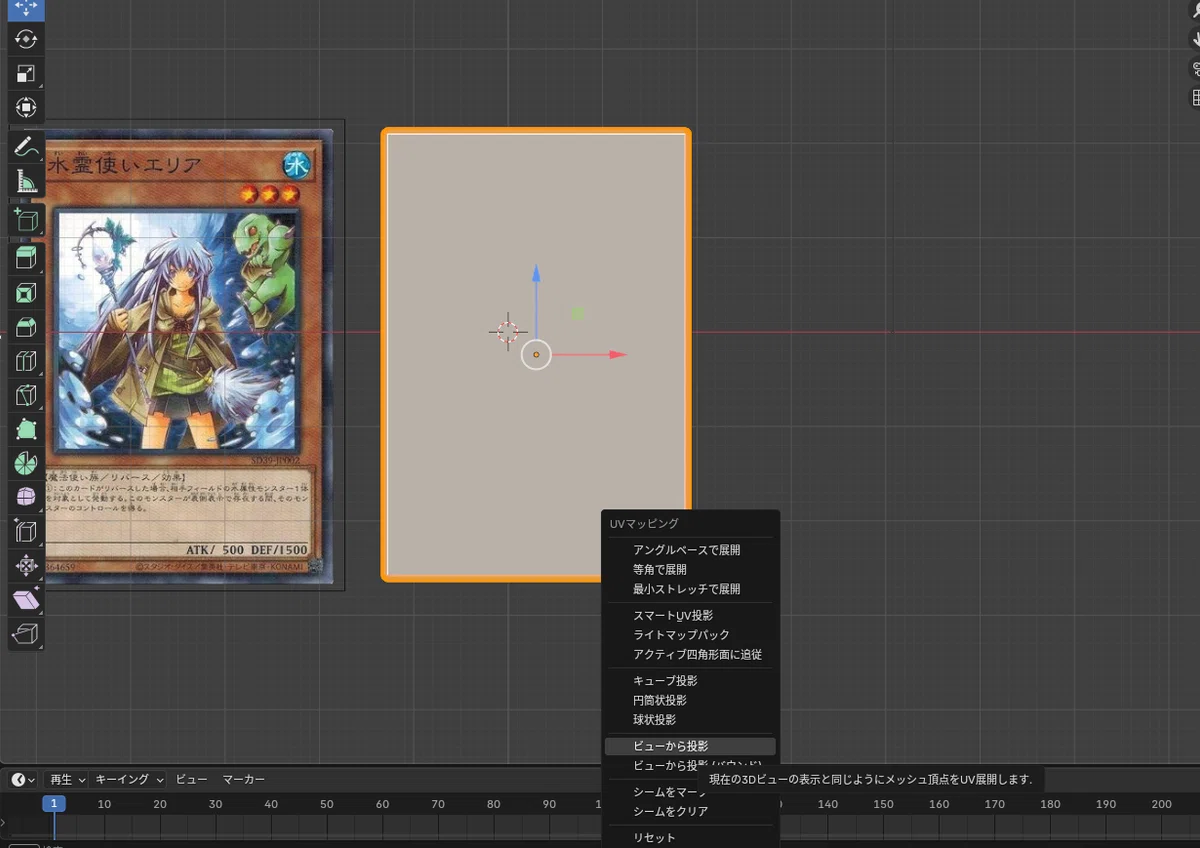The width and height of the screenshot is (1200, 848).
Task: Click frame 180 on timeline ruler
Action: 1050,804
